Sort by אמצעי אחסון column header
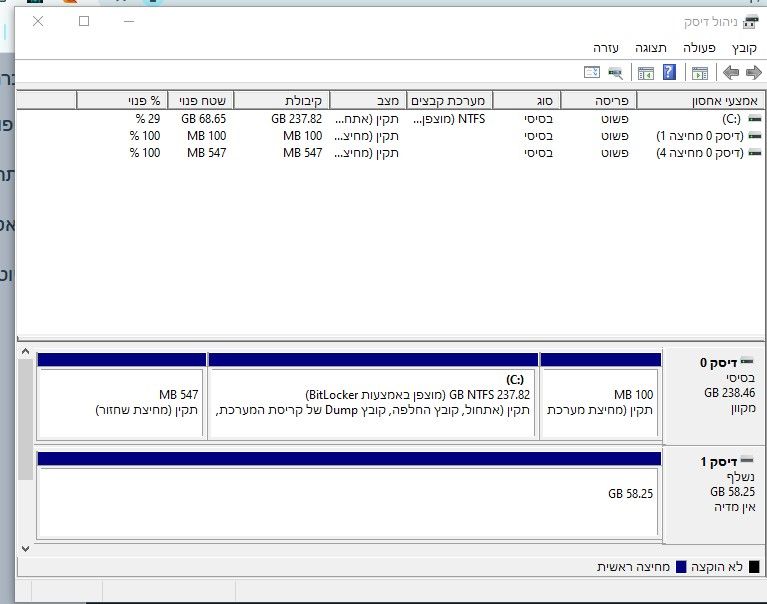This screenshot has width=767, height=604. coord(700,101)
